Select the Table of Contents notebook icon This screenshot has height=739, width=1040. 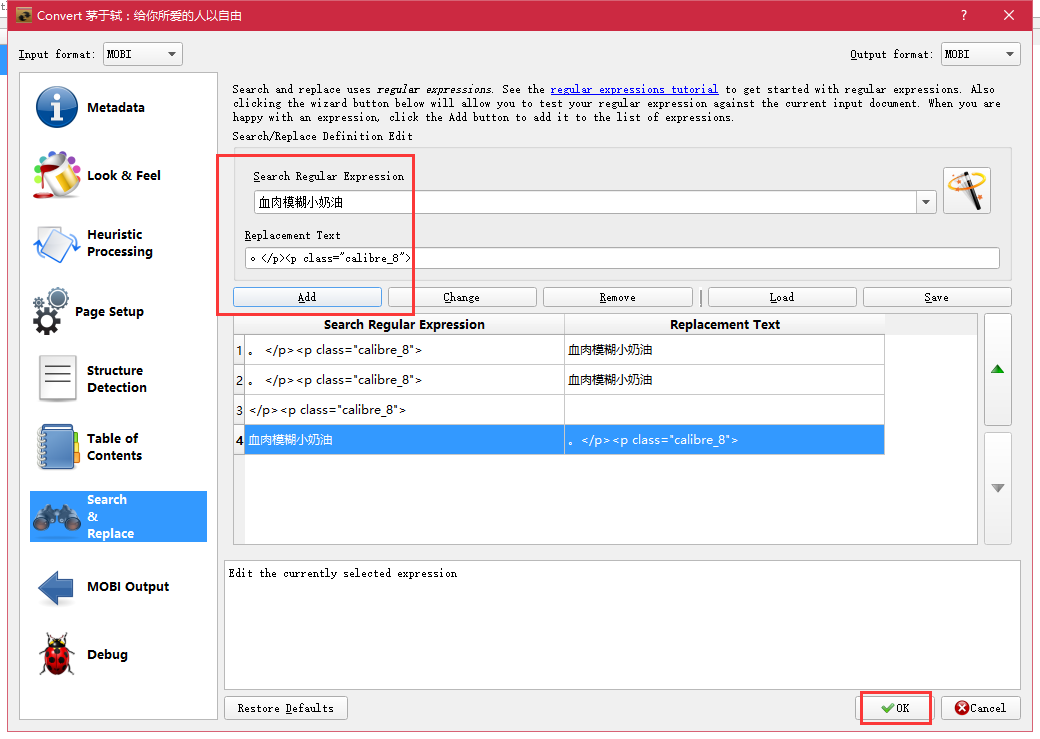[x=57, y=447]
